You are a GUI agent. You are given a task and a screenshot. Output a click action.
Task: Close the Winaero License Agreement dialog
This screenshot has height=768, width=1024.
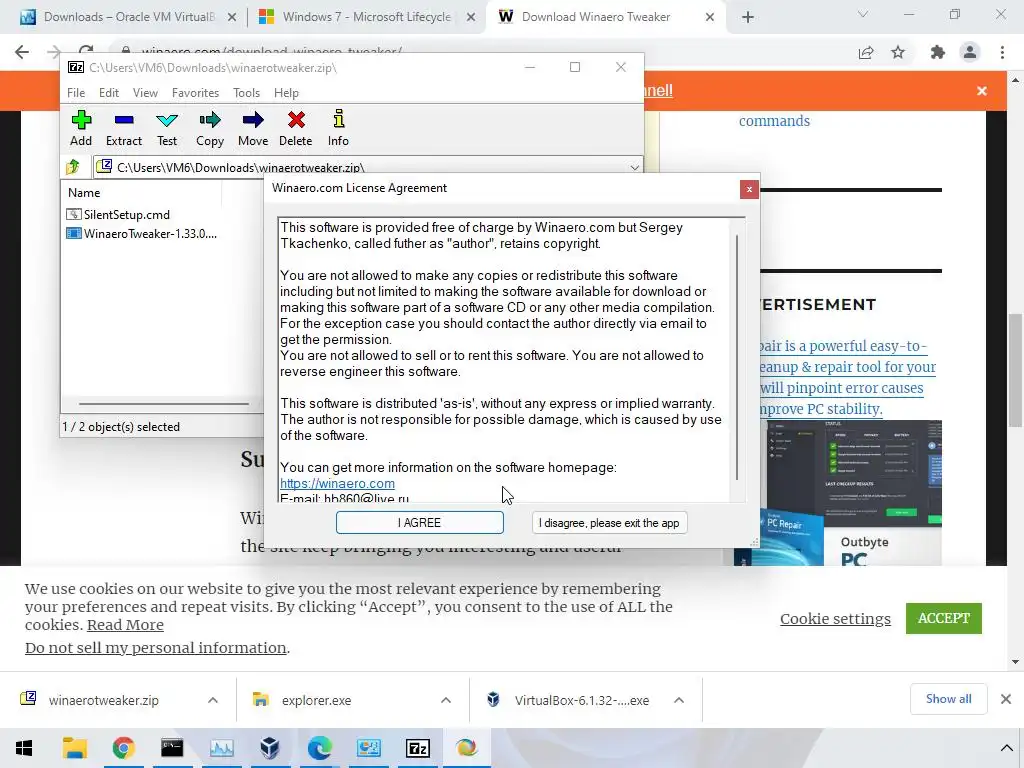[749, 189]
